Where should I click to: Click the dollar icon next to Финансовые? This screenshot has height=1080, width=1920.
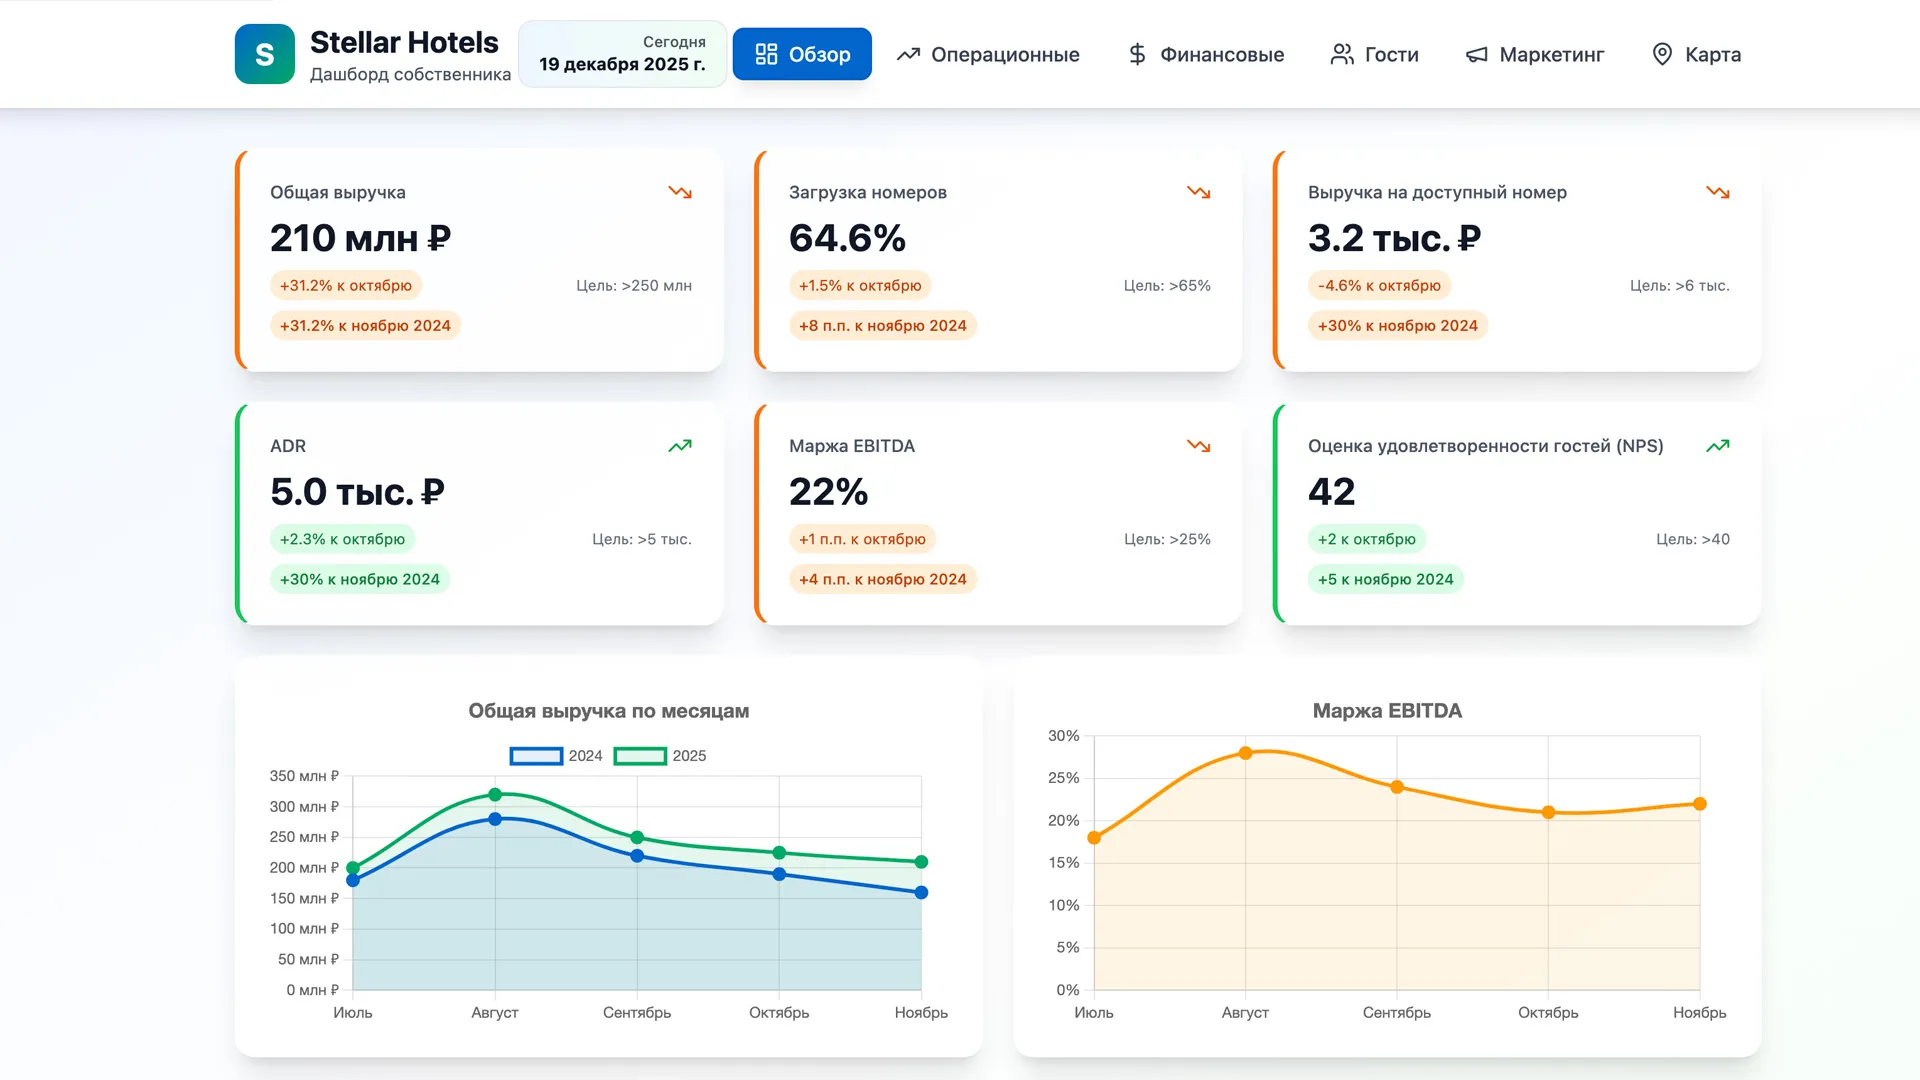point(1137,54)
